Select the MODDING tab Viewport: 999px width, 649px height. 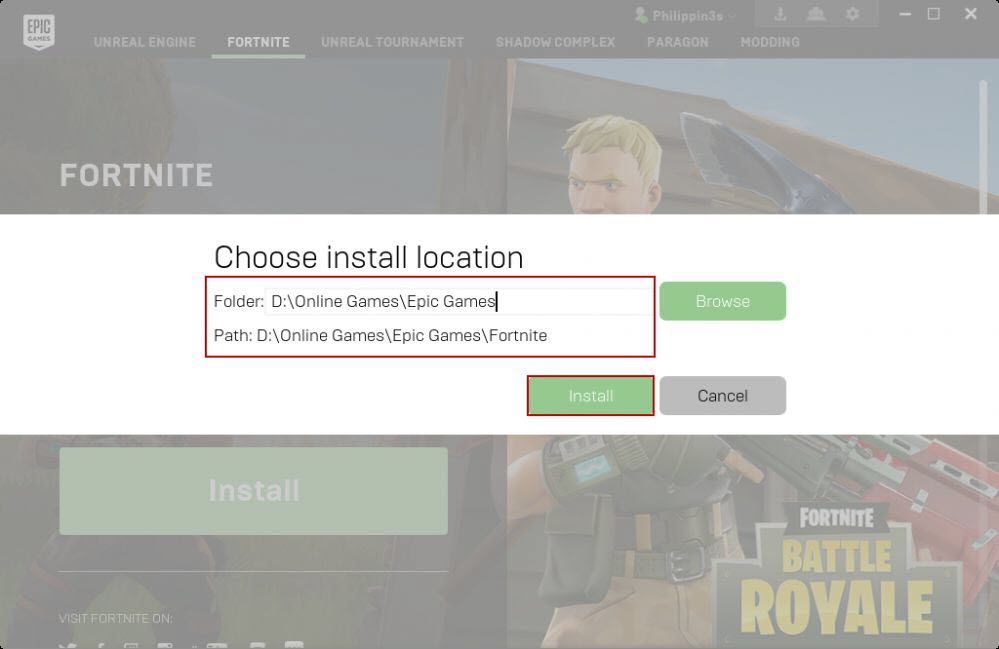[x=770, y=42]
